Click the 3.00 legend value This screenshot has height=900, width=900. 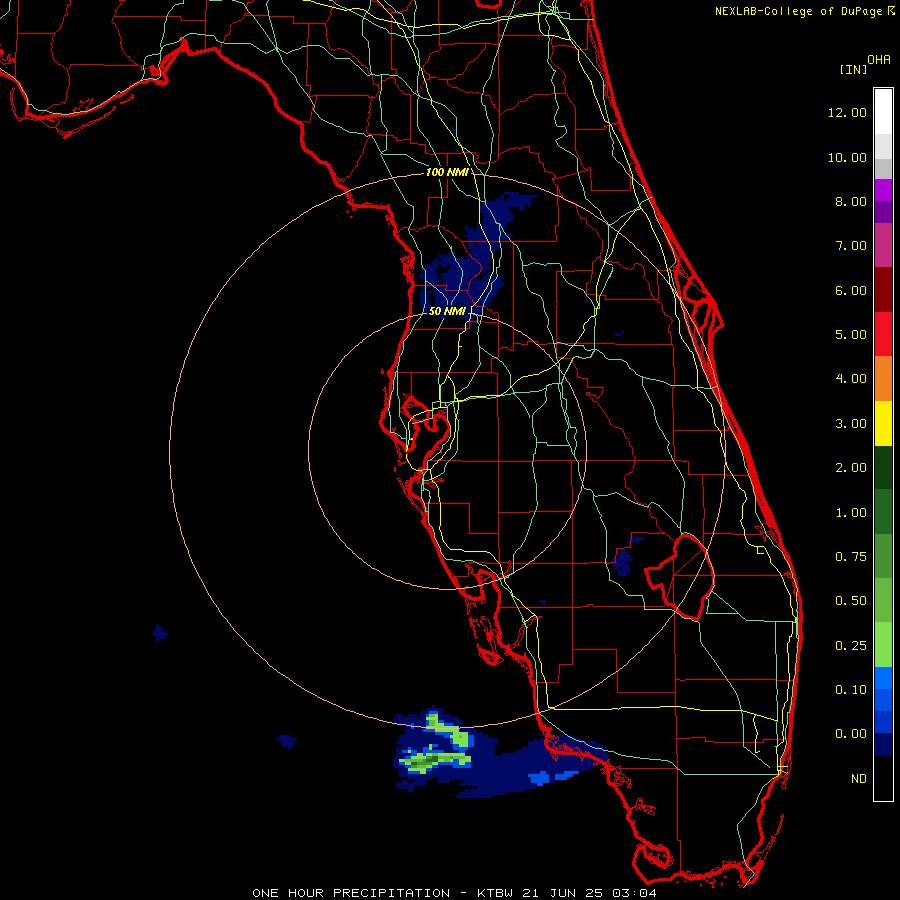851,424
